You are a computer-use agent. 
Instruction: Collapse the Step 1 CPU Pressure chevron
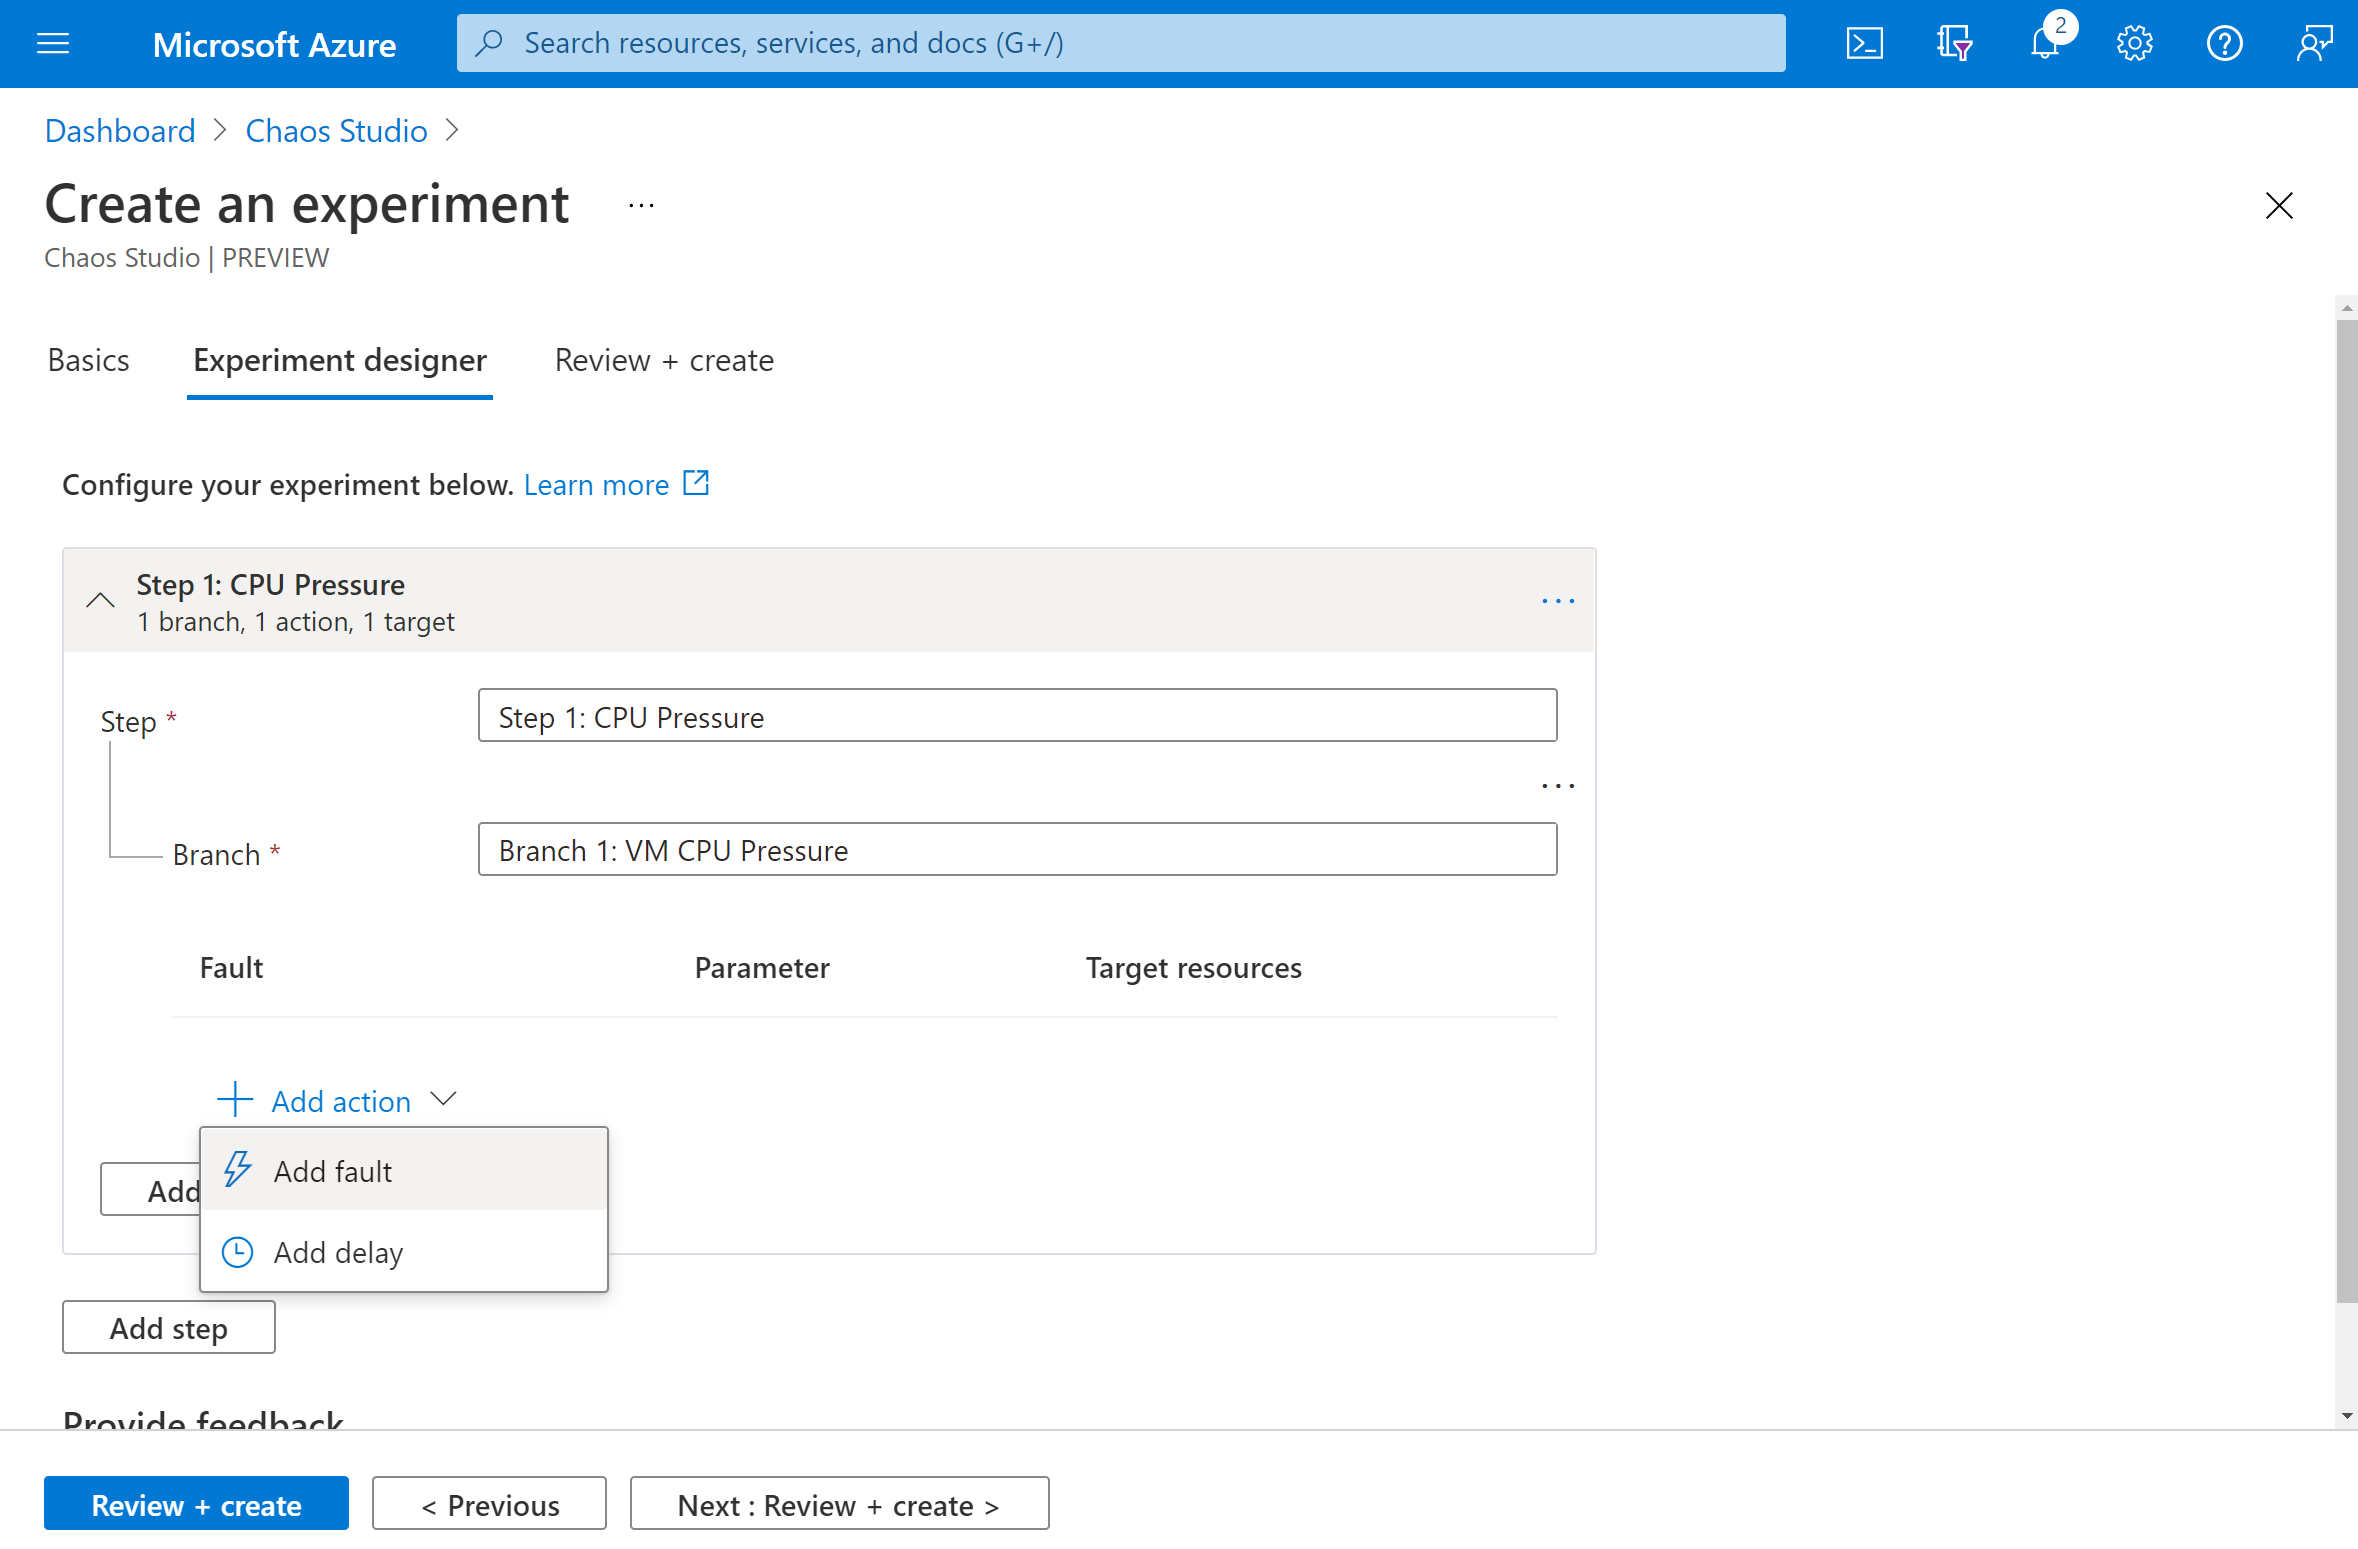click(x=100, y=600)
